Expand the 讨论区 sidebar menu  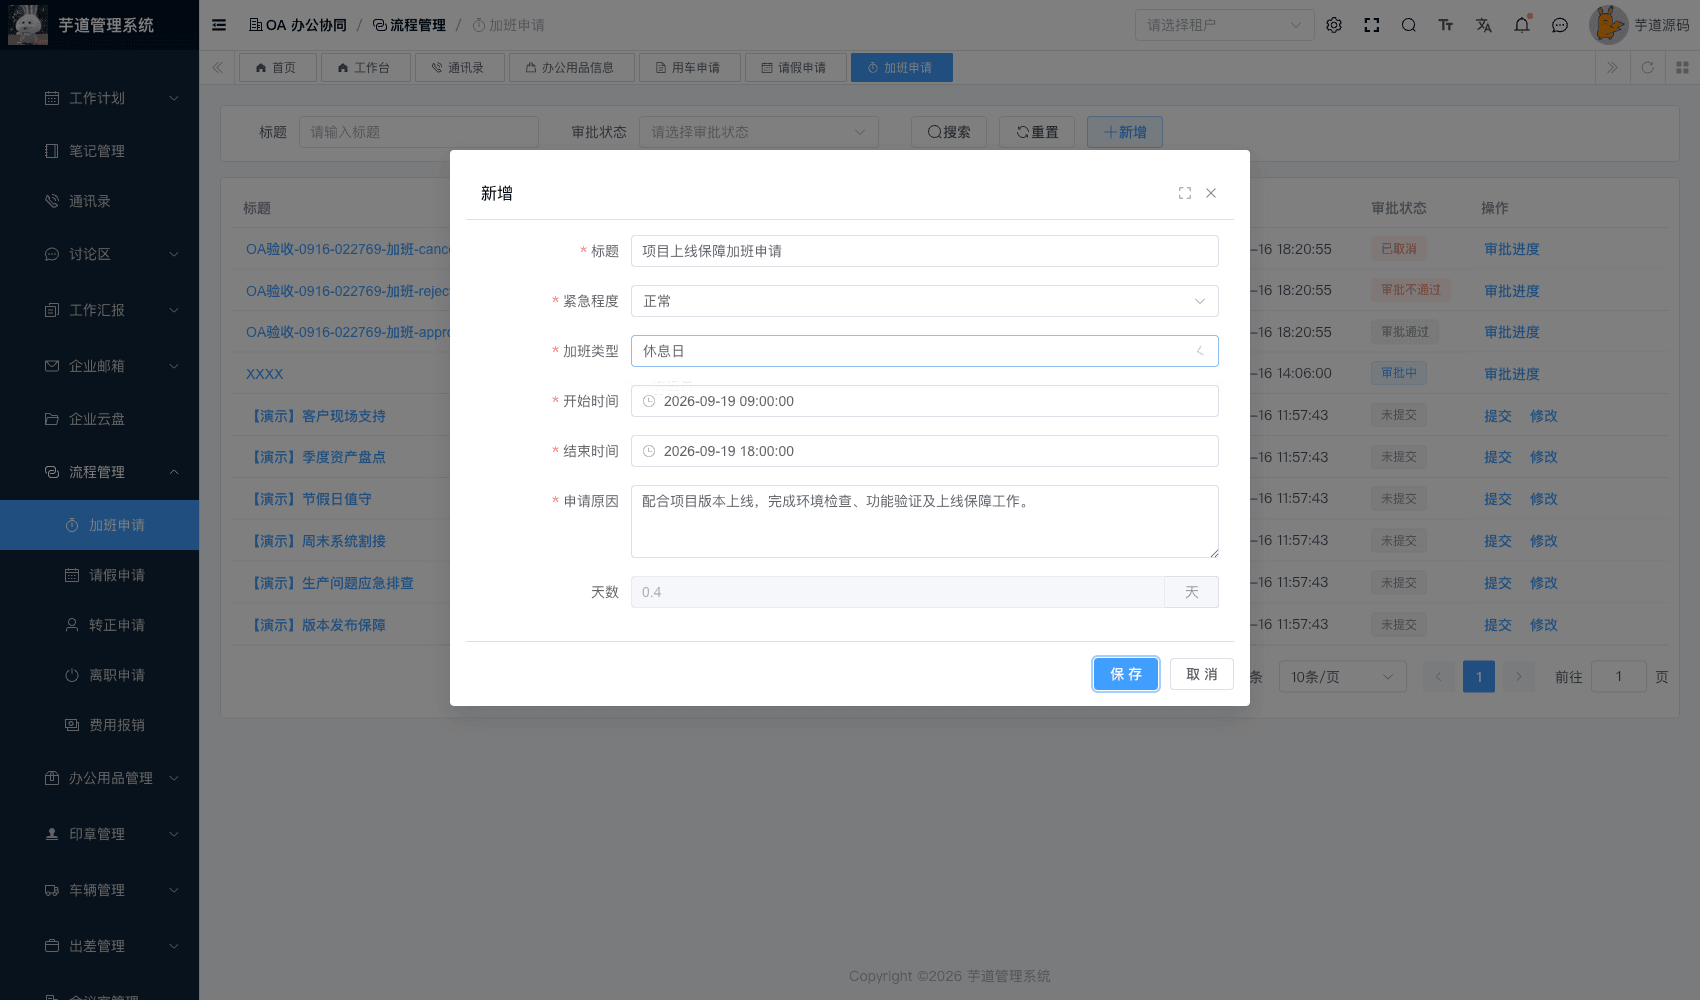(100, 254)
